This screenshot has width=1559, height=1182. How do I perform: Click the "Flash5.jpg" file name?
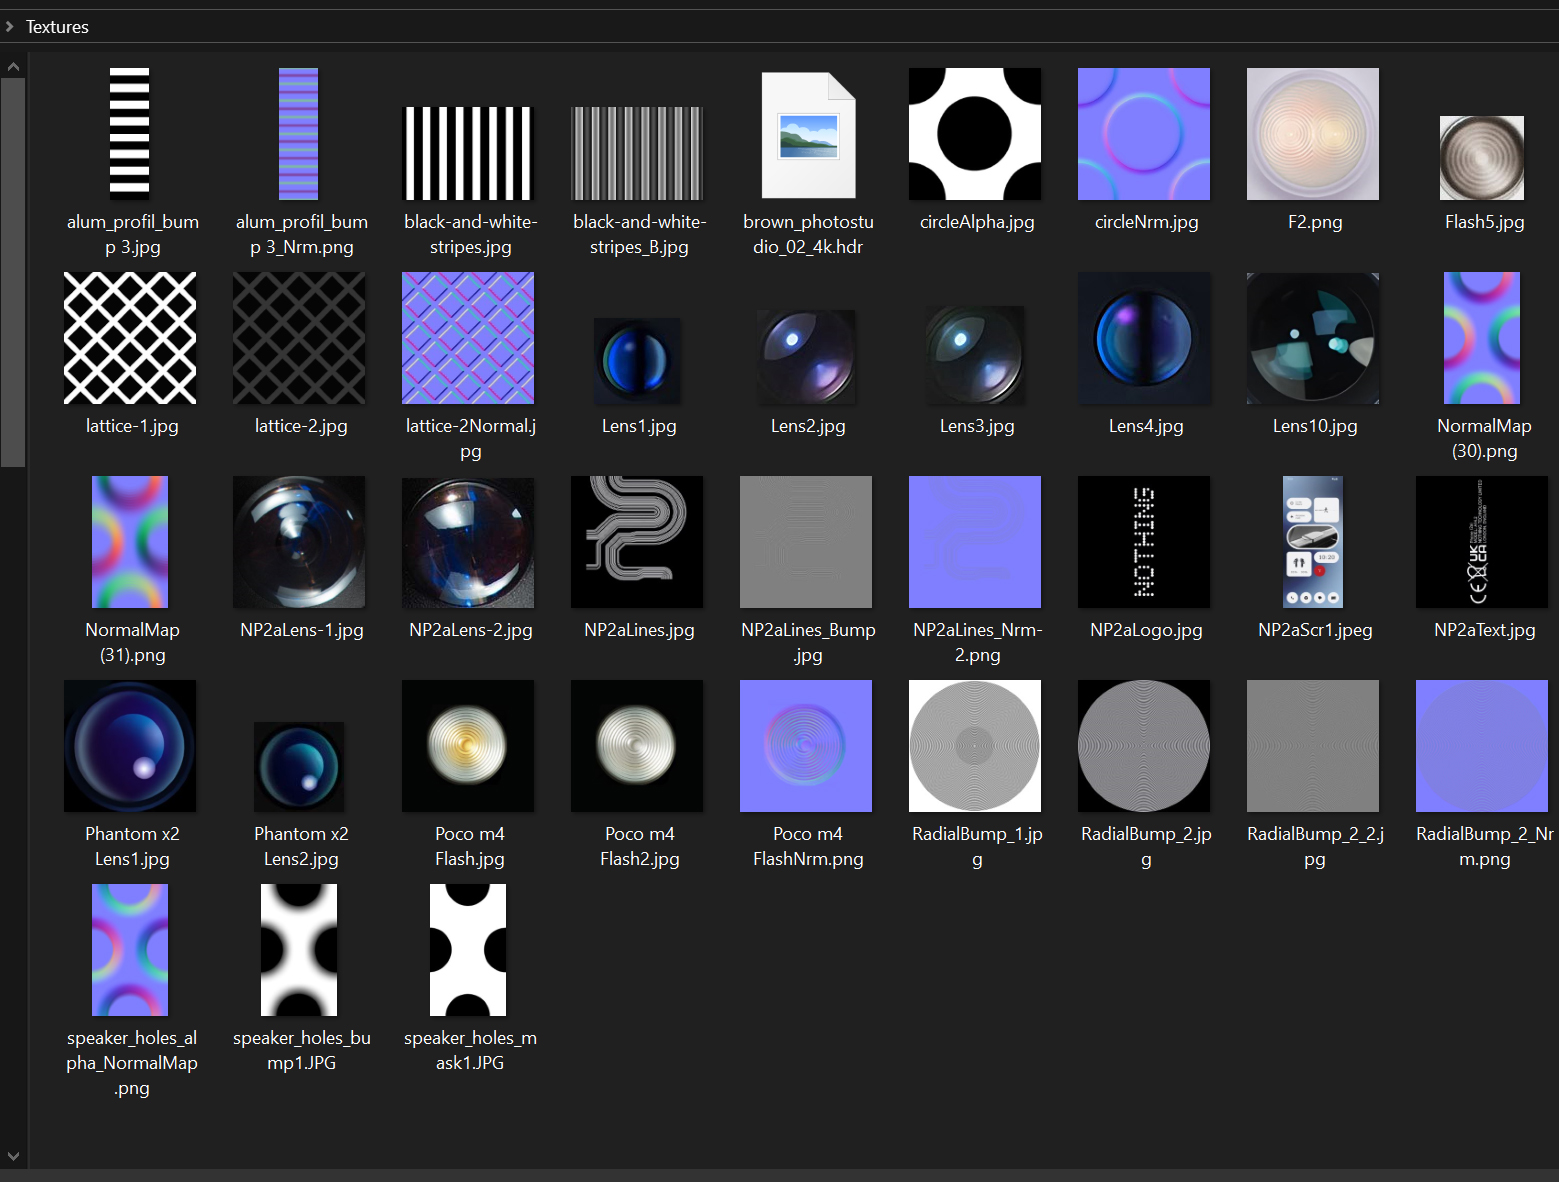(x=1484, y=222)
